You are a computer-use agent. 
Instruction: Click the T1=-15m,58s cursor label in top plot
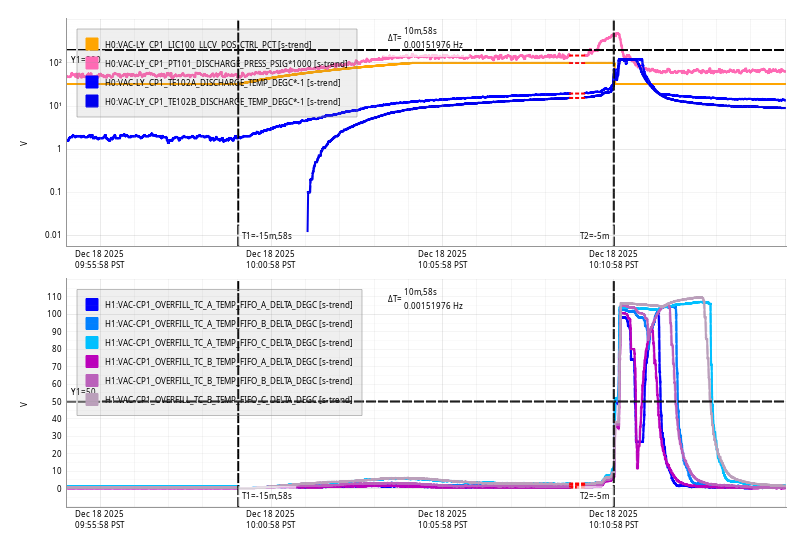tap(267, 236)
